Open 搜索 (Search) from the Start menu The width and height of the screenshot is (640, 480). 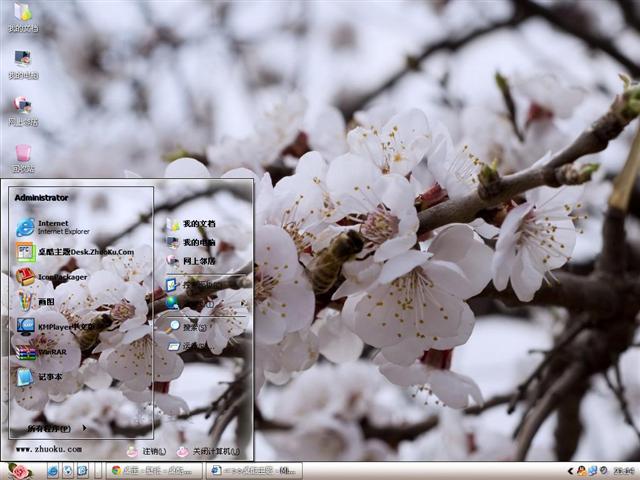192,327
